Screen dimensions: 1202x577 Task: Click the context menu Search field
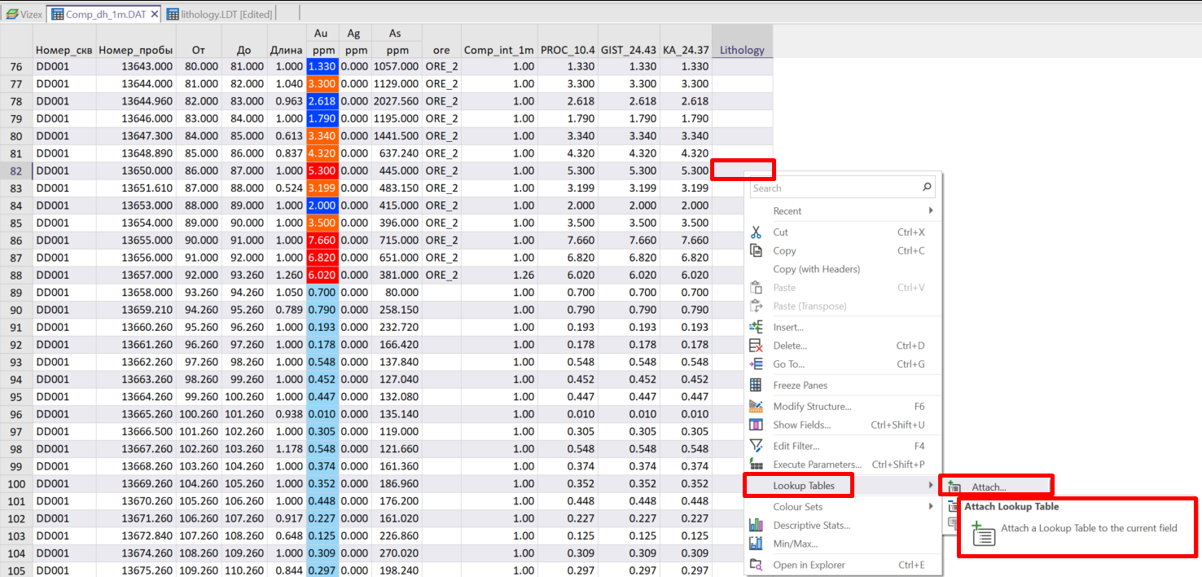click(x=835, y=188)
